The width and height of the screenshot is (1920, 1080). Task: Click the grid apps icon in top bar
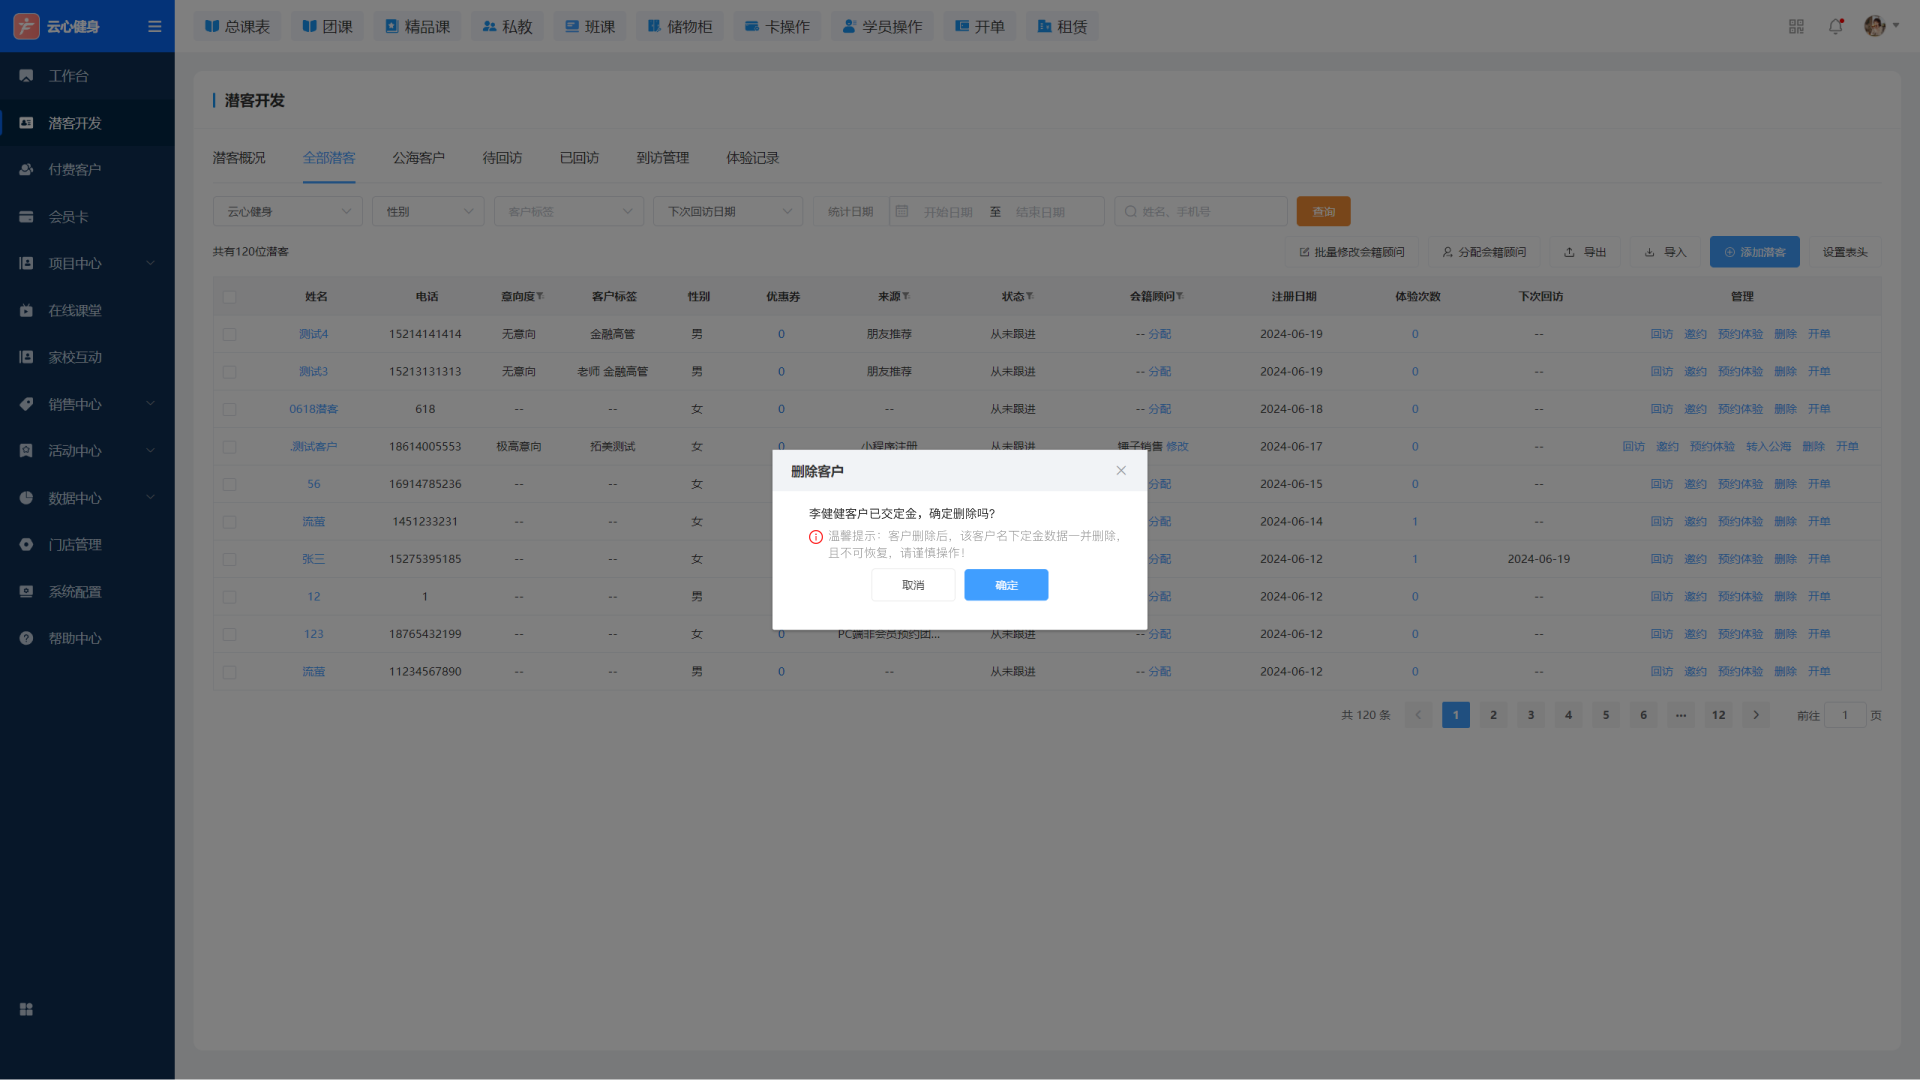pyautogui.click(x=1796, y=27)
